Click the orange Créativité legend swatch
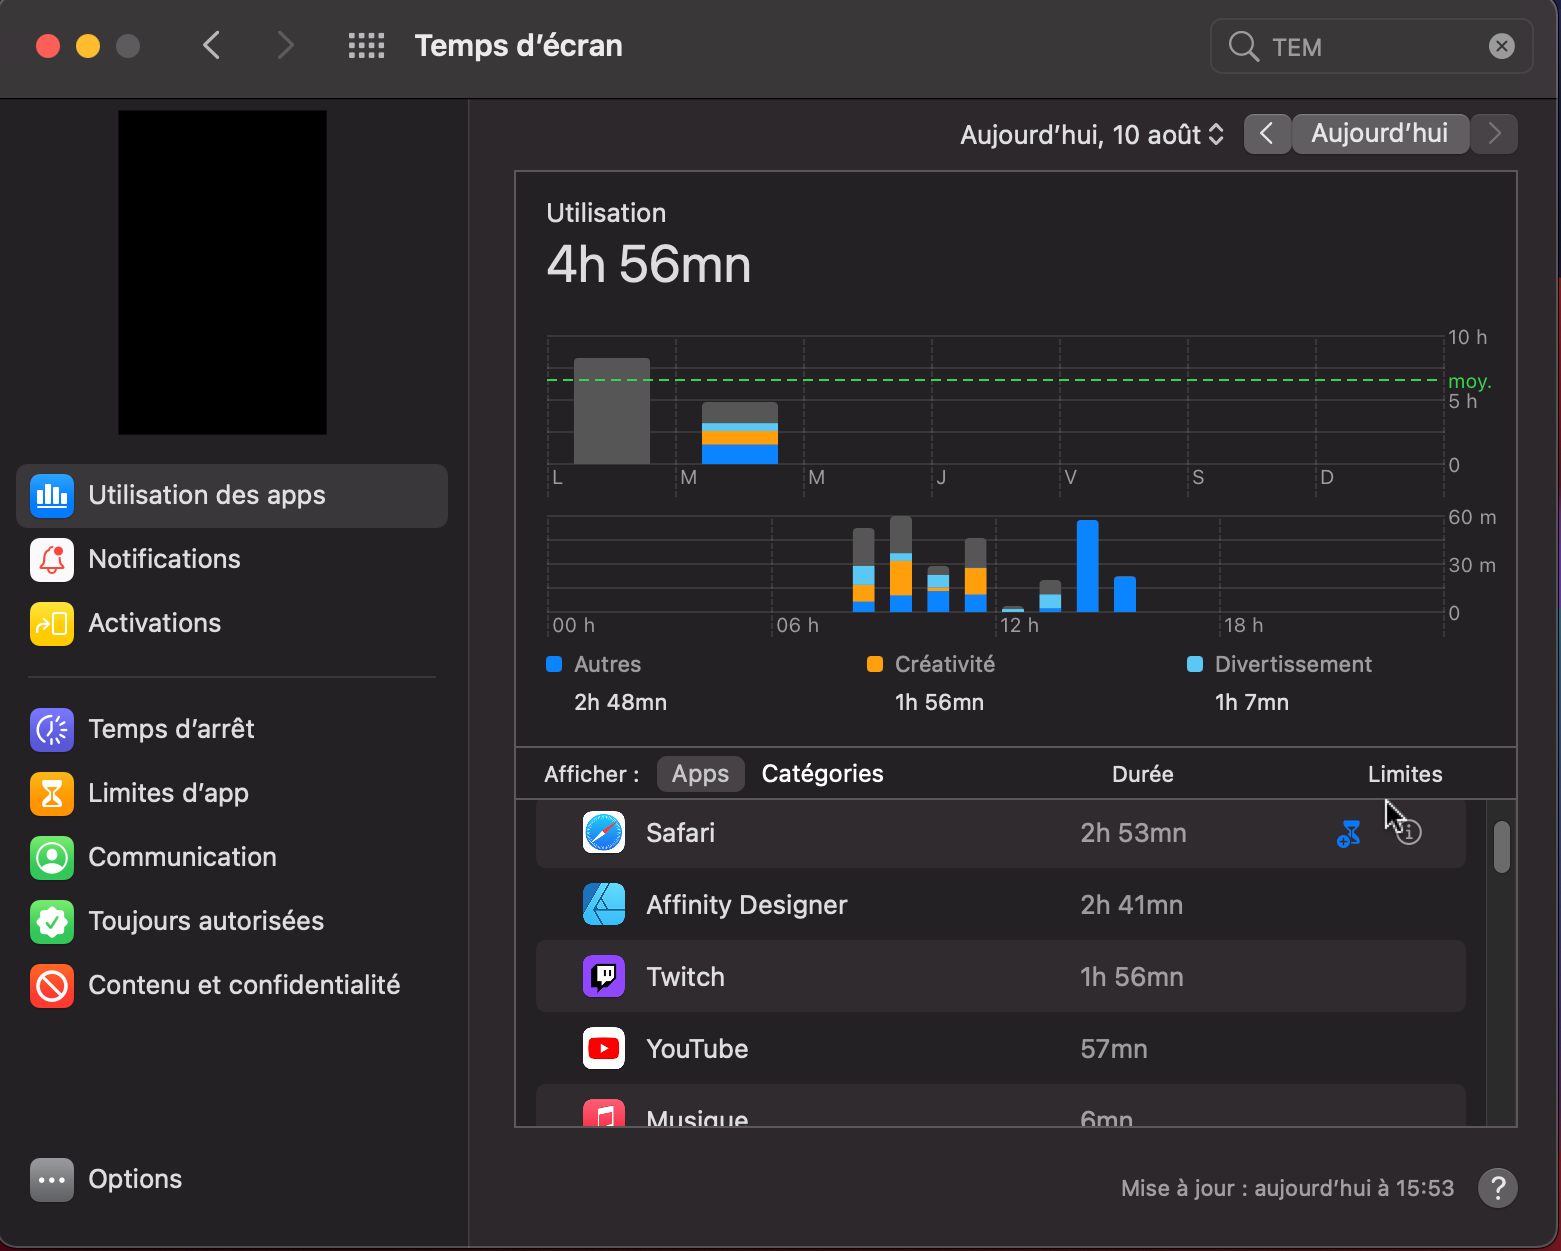 click(875, 664)
